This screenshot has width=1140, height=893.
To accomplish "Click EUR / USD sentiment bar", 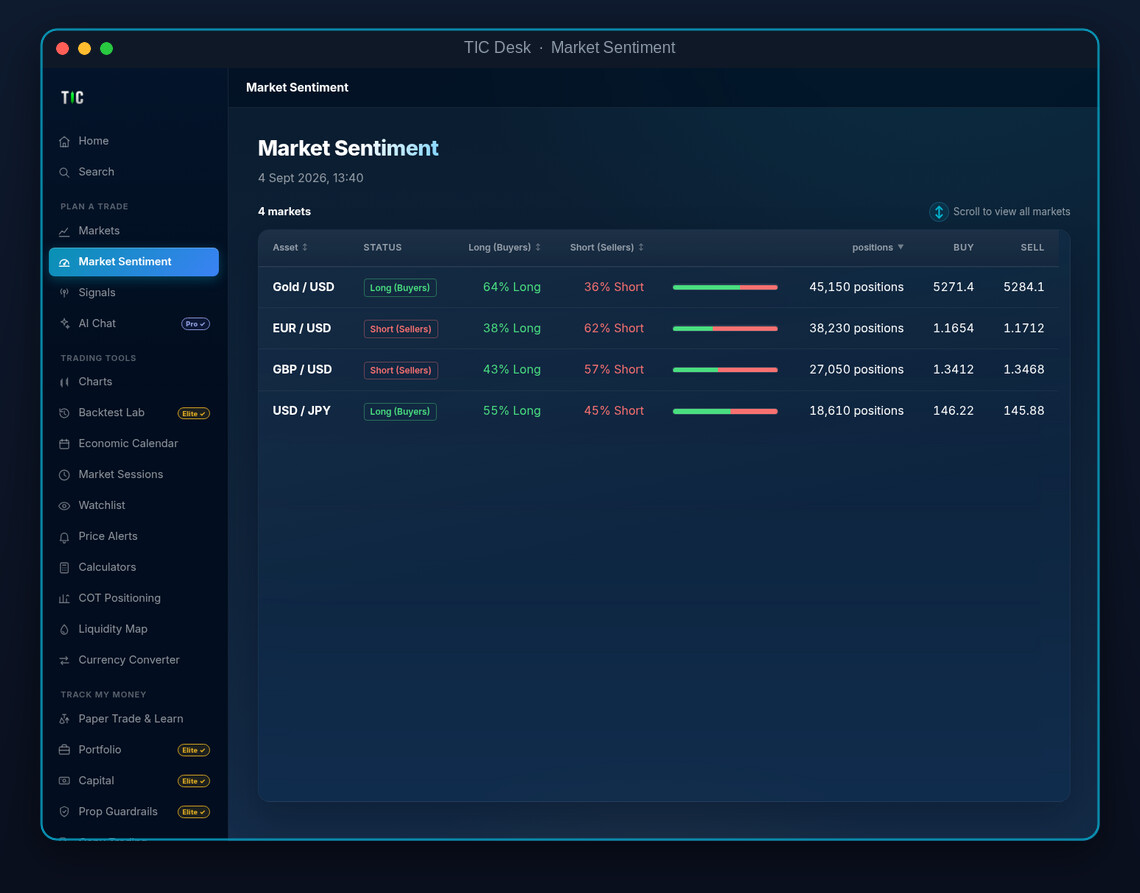I will [x=725, y=329].
